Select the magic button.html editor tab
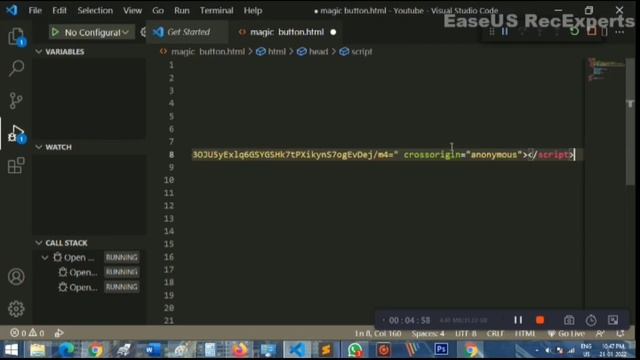This screenshot has height=360, width=640. [287, 32]
